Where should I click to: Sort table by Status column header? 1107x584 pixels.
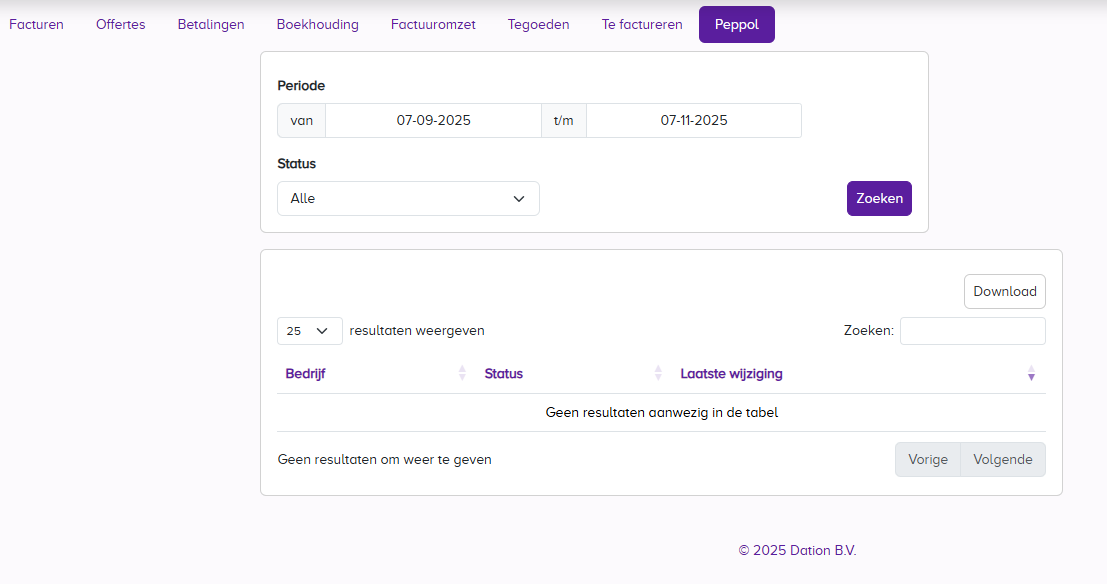[x=503, y=374]
